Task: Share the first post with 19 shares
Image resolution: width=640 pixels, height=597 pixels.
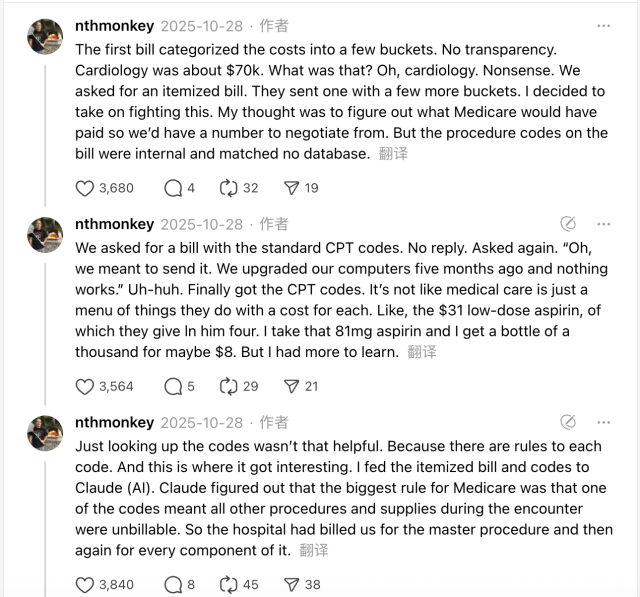Action: [x=292, y=188]
